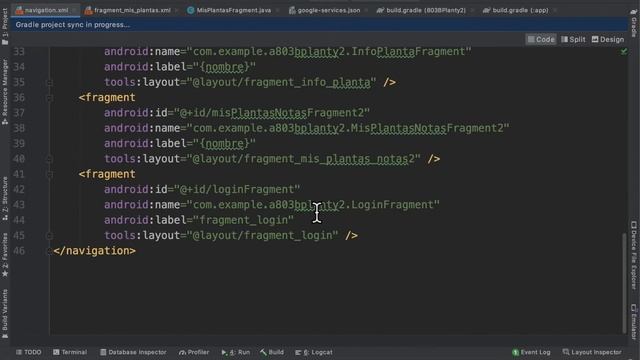The height and width of the screenshot is (360, 640).
Task: Open the Favorites tool window
Action: pos(5,255)
